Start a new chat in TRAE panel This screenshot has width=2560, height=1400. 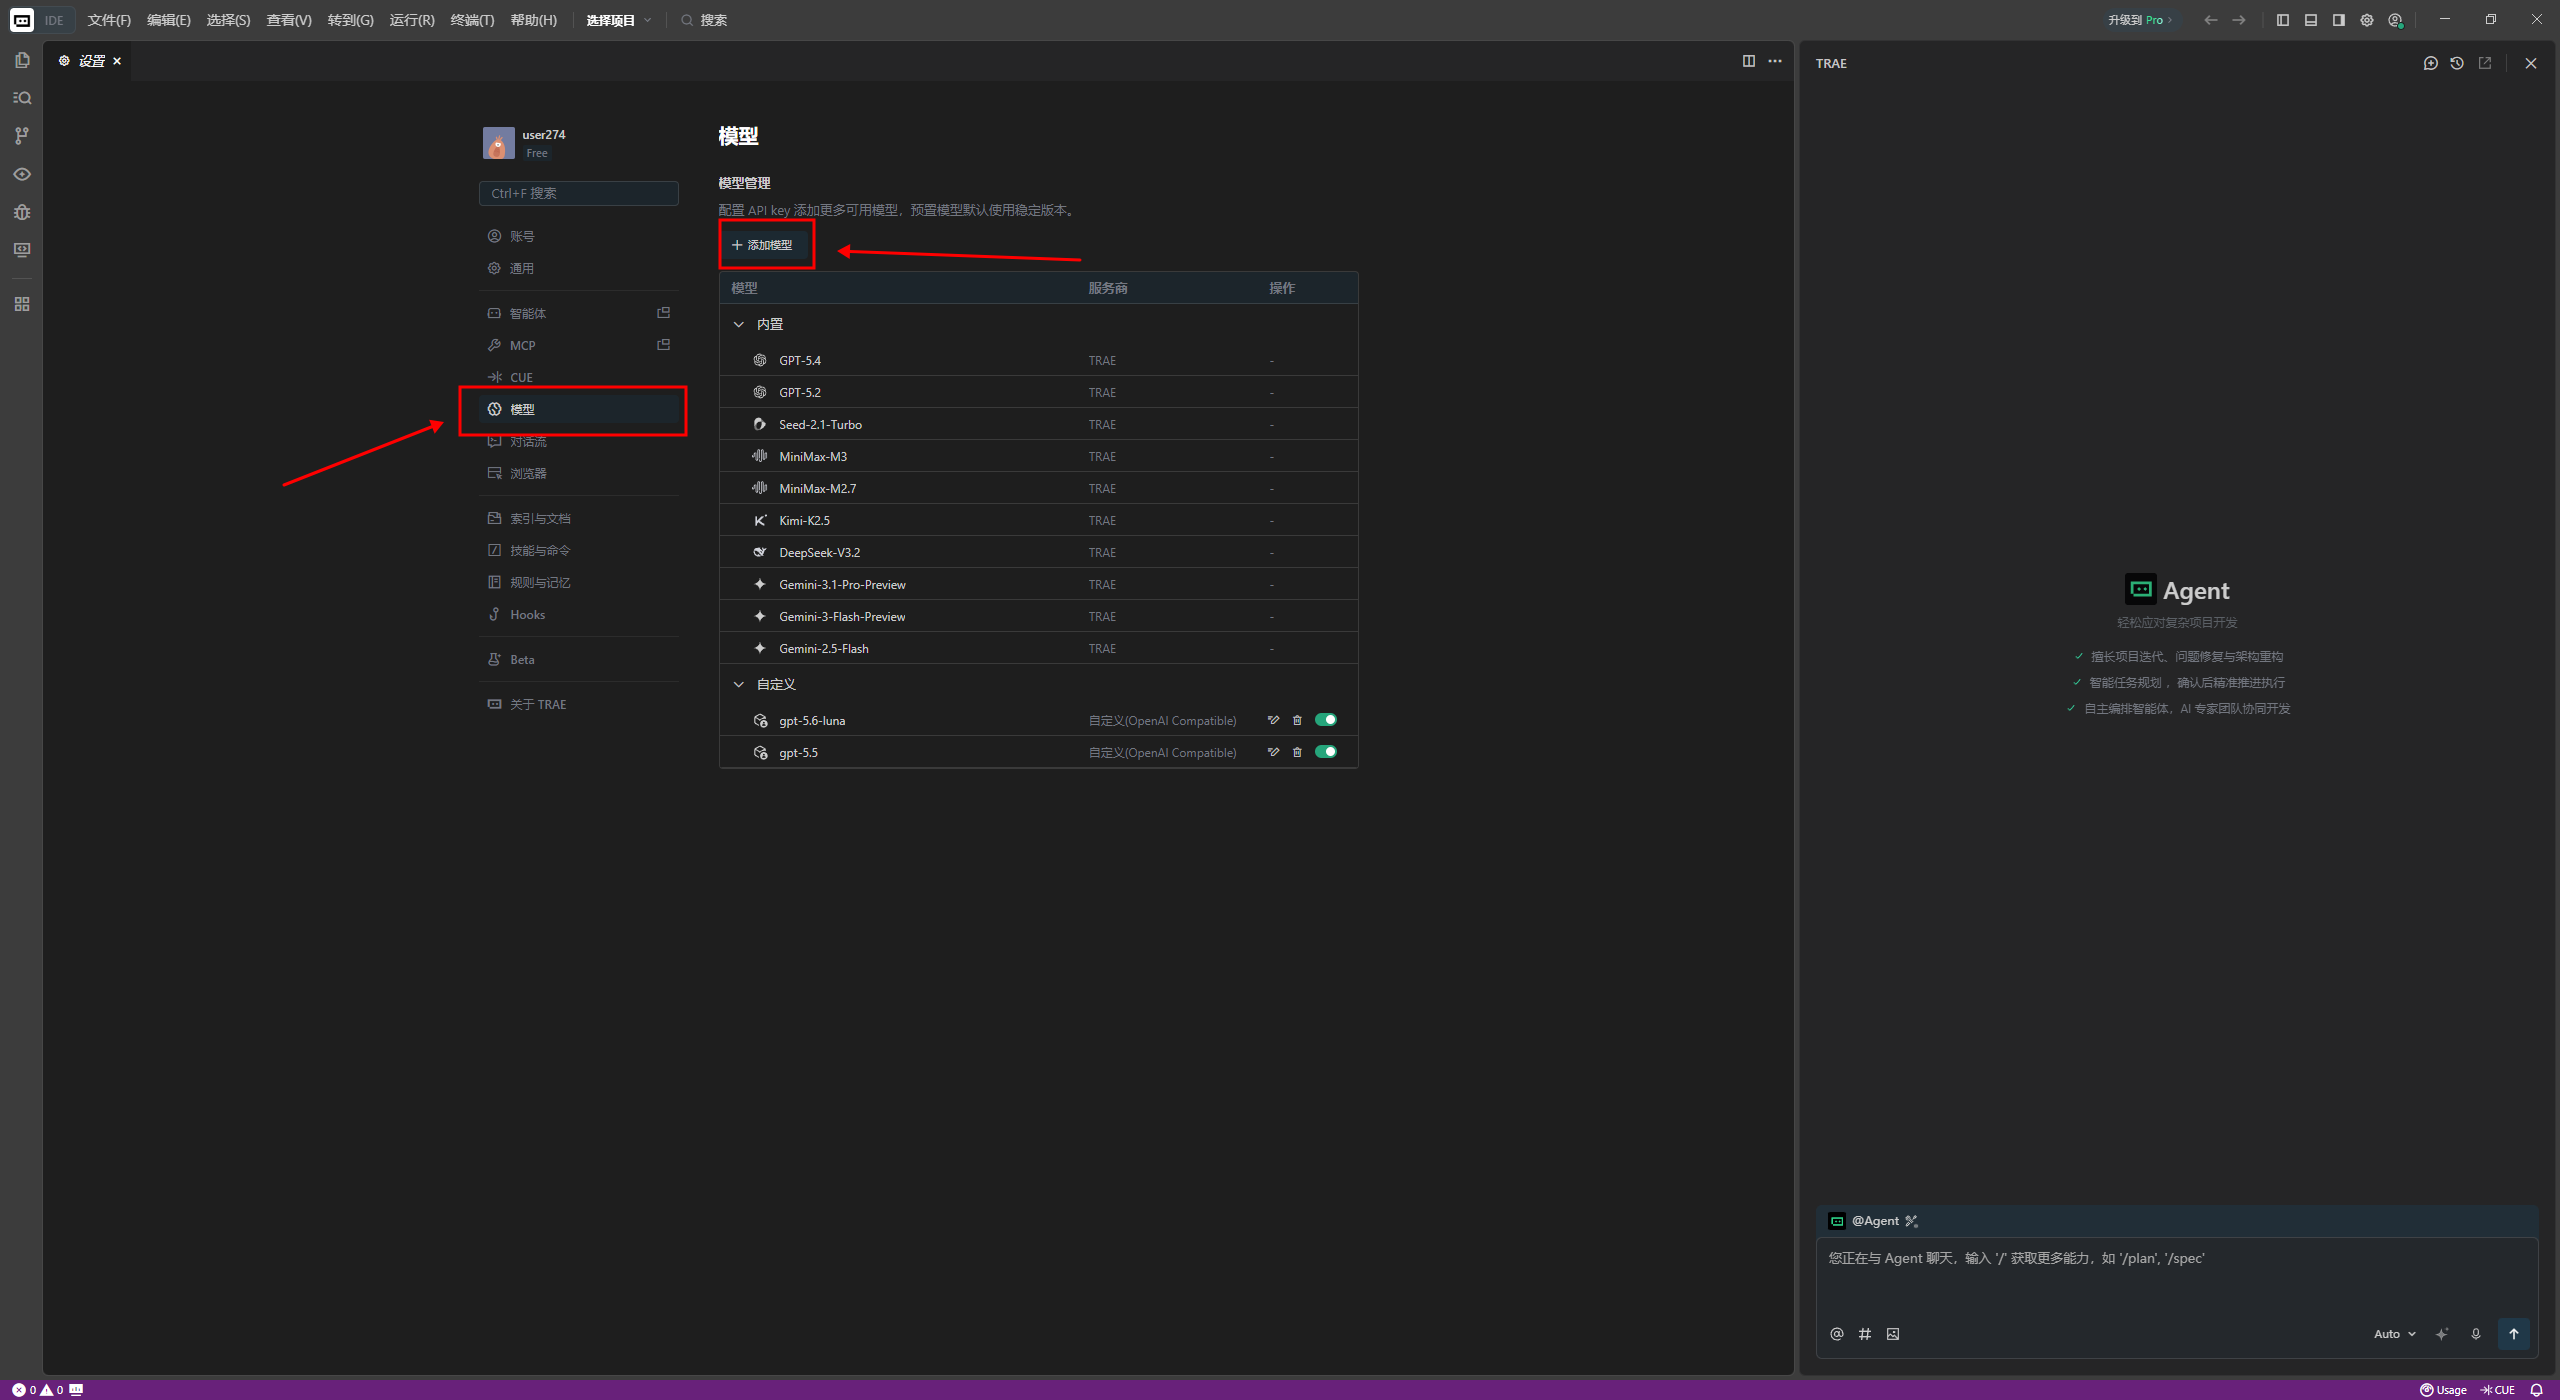(x=2431, y=63)
